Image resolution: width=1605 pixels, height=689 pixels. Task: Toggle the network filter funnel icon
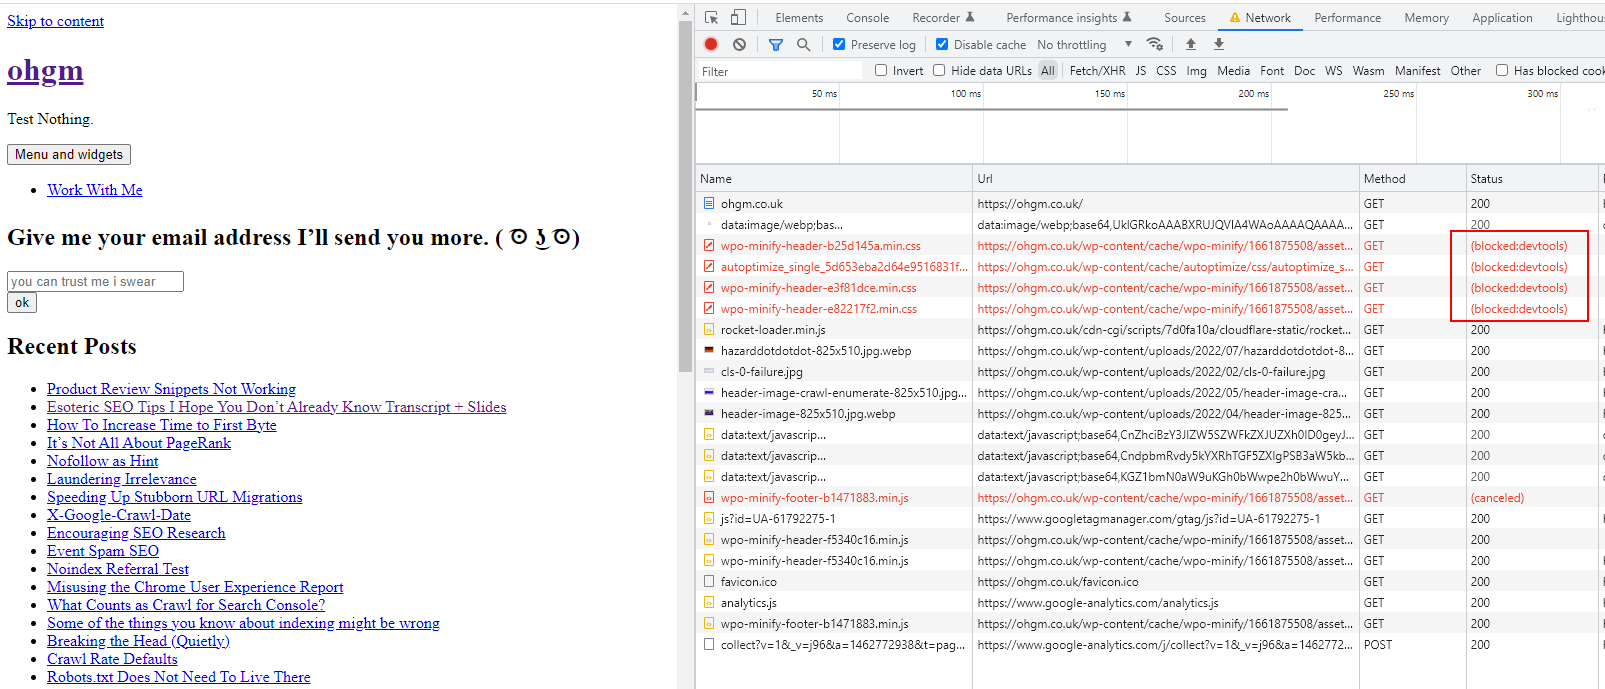[776, 44]
